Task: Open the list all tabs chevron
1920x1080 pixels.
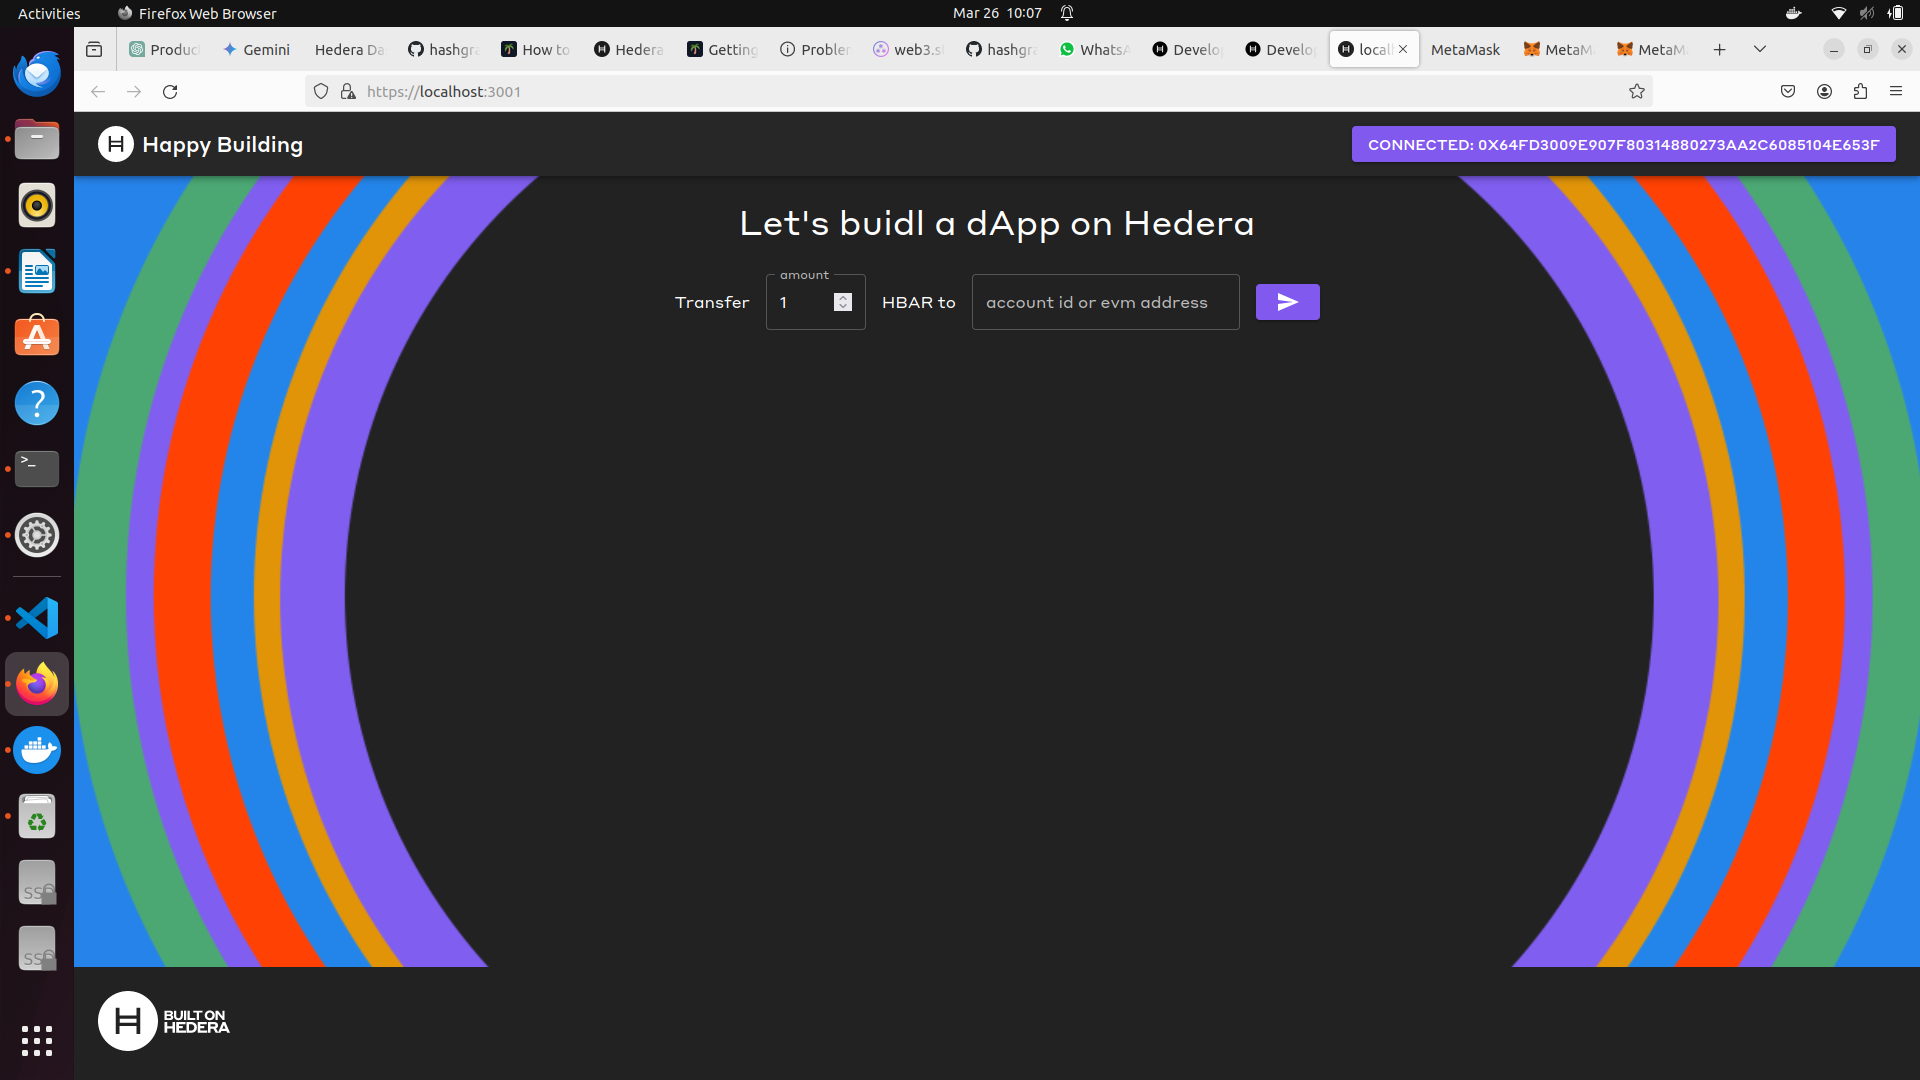Action: (x=1759, y=48)
